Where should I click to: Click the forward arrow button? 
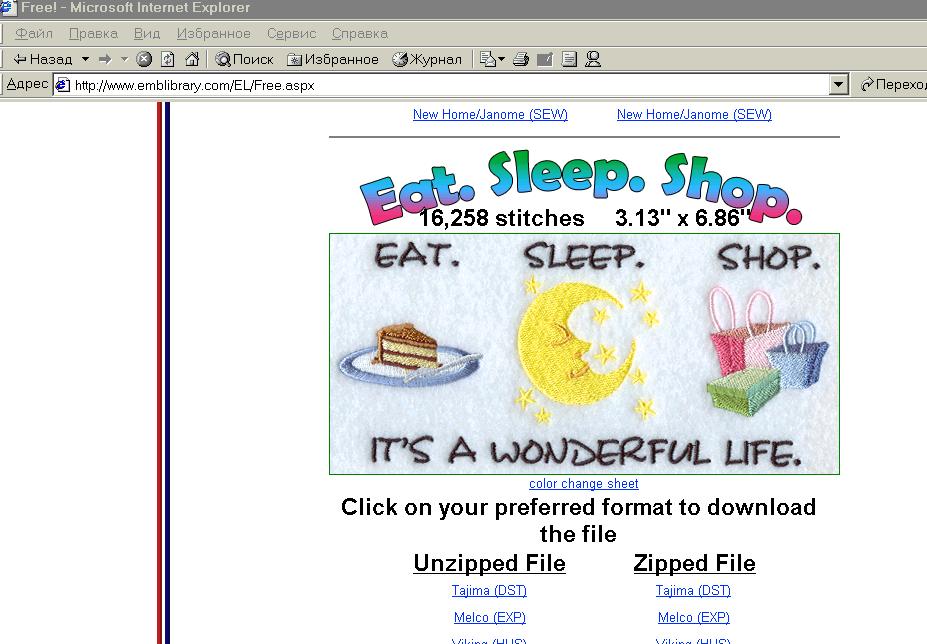(105, 59)
